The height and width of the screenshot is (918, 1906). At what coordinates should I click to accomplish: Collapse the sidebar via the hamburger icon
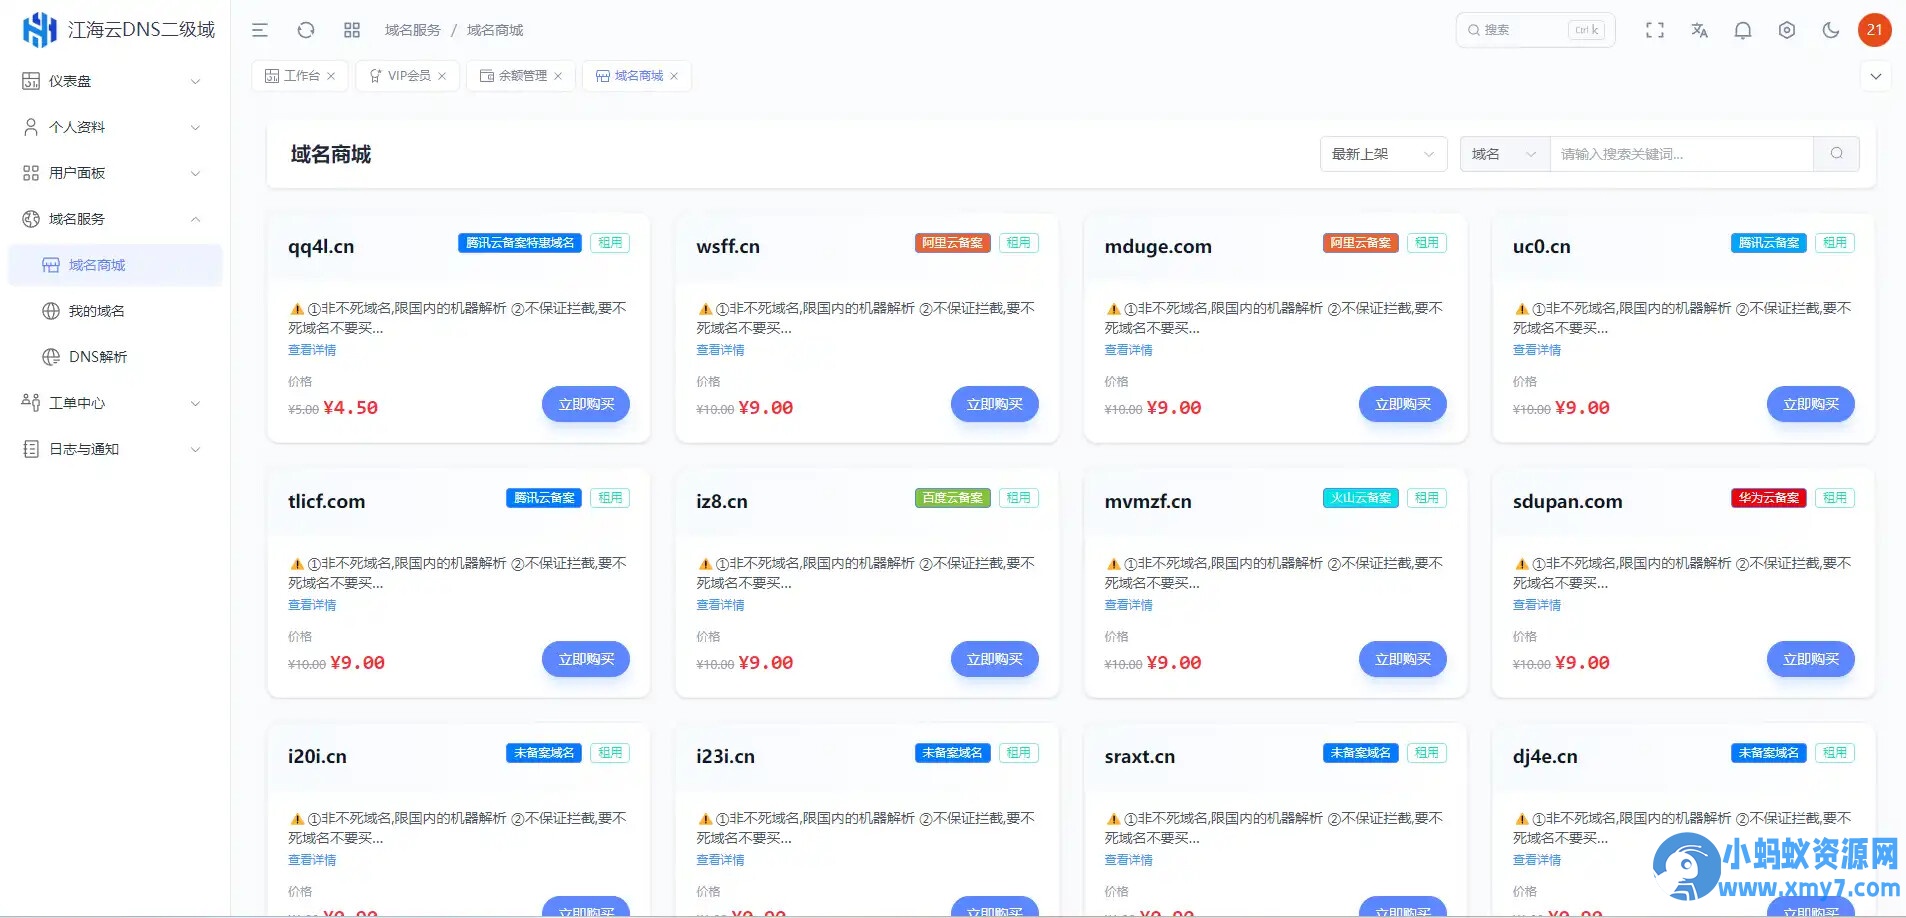click(x=260, y=29)
